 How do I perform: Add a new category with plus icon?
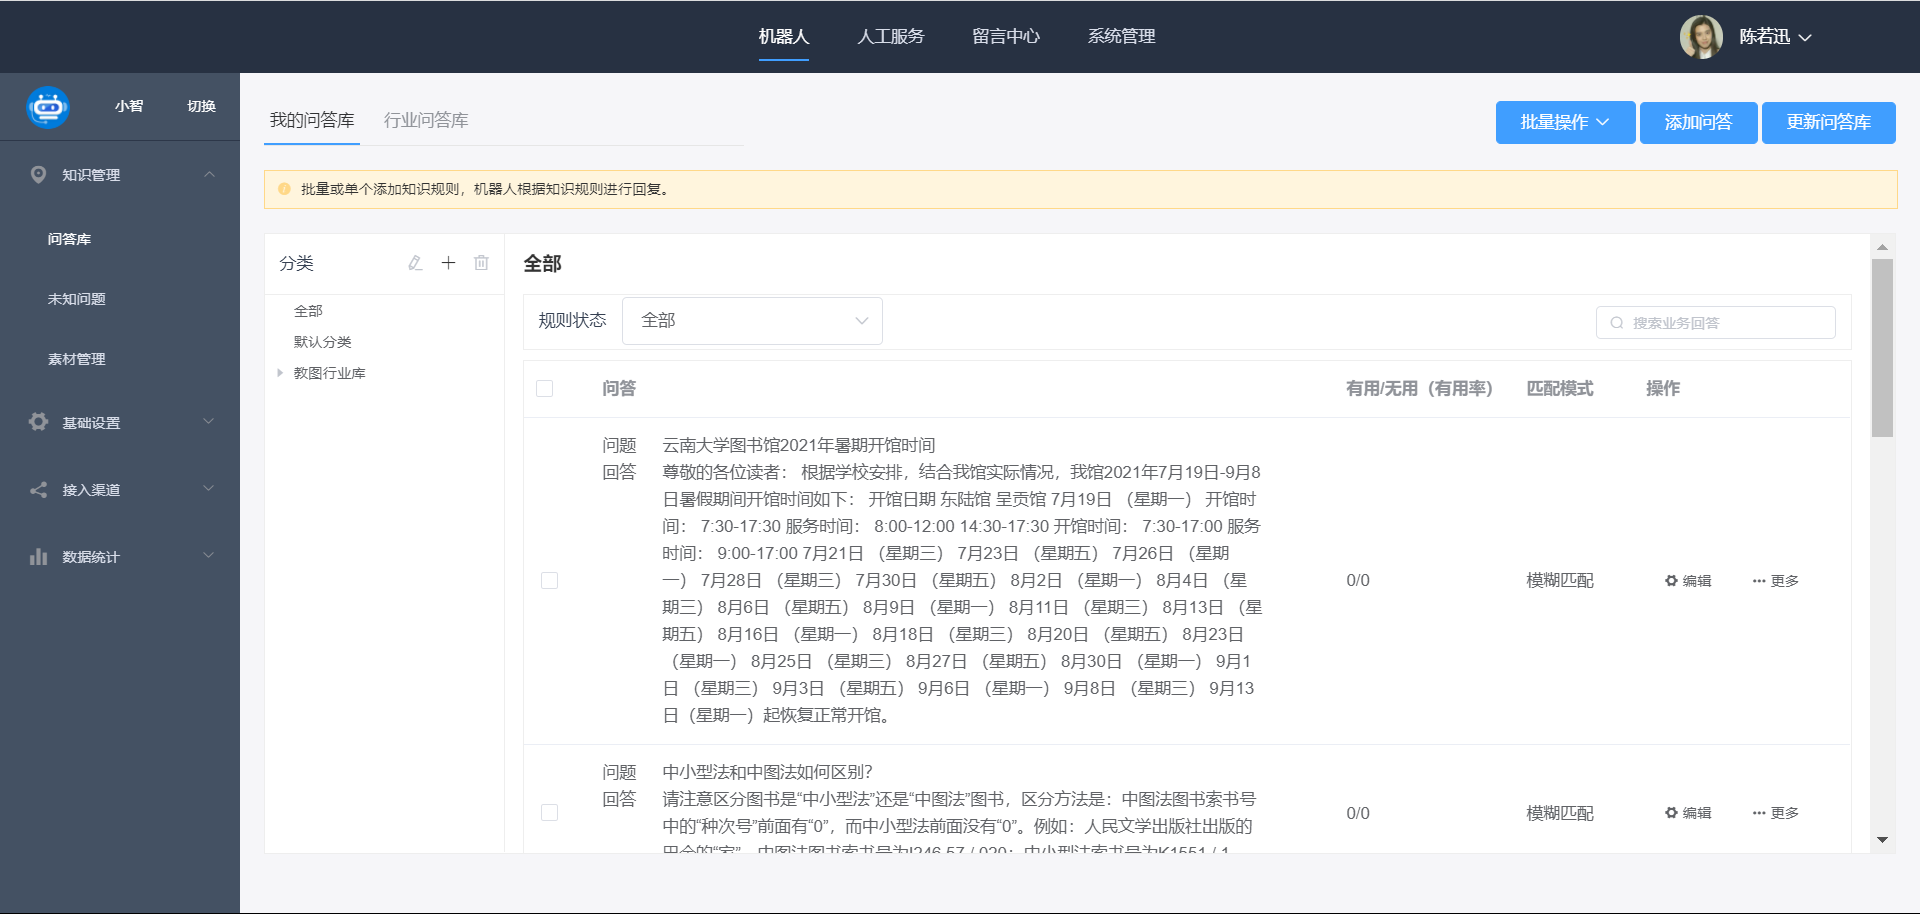pos(449,263)
